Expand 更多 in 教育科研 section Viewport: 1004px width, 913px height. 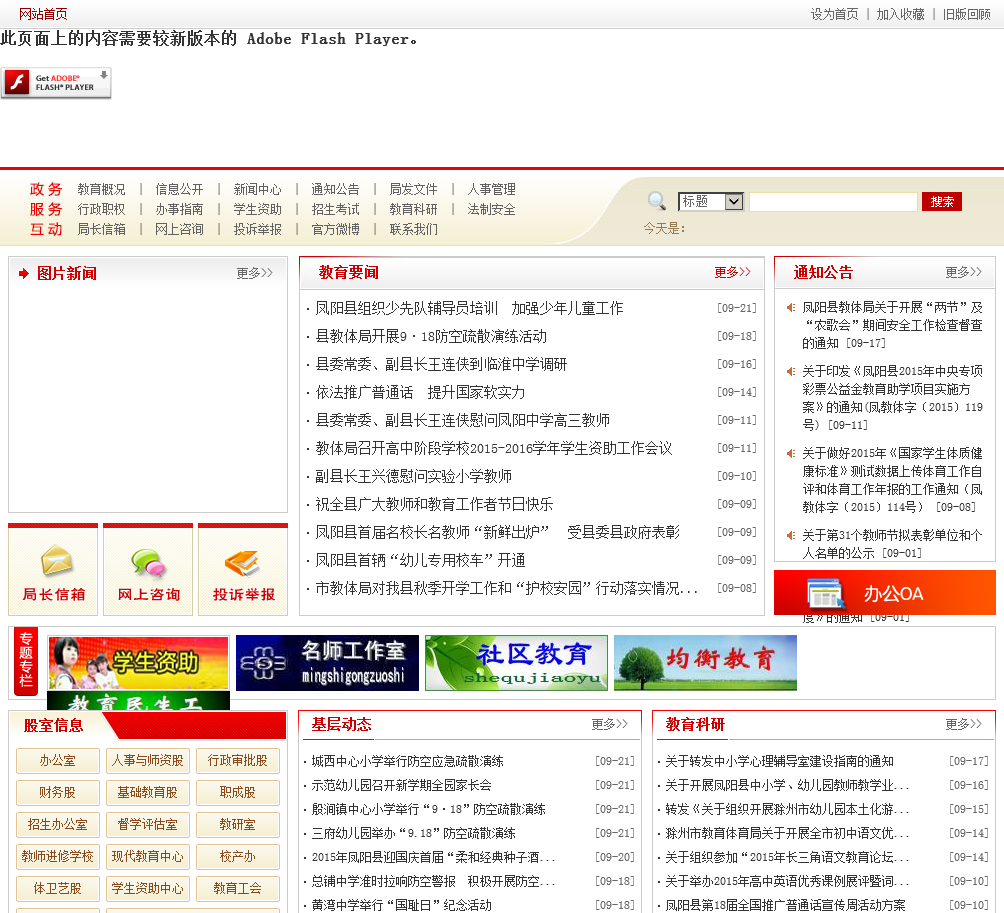964,724
